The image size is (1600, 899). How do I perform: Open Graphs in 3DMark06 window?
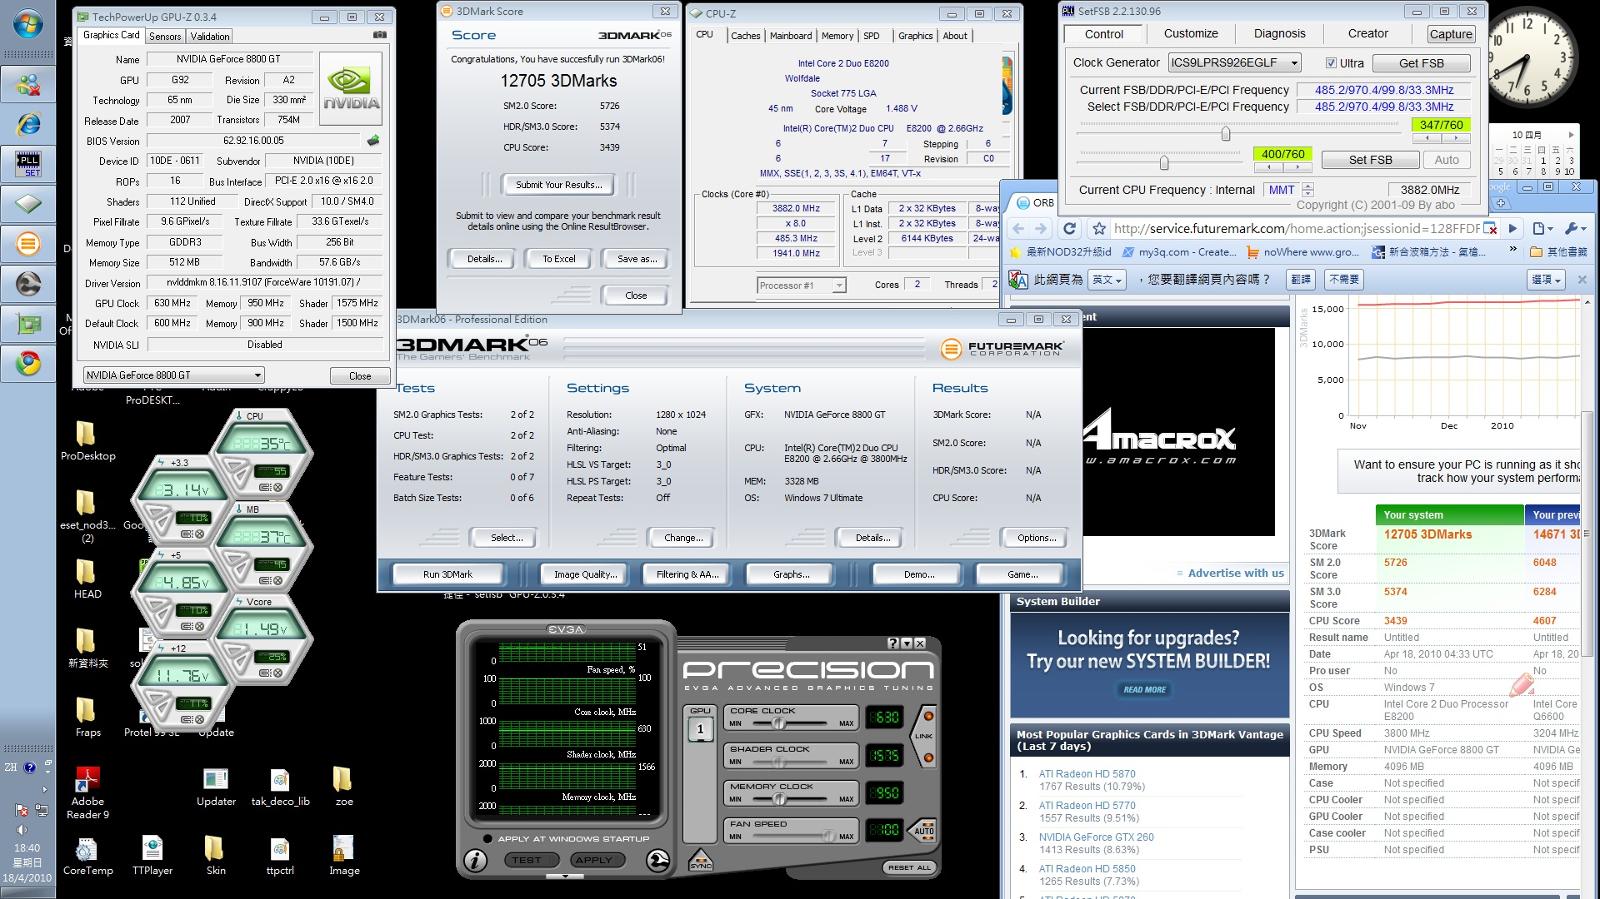click(x=791, y=574)
